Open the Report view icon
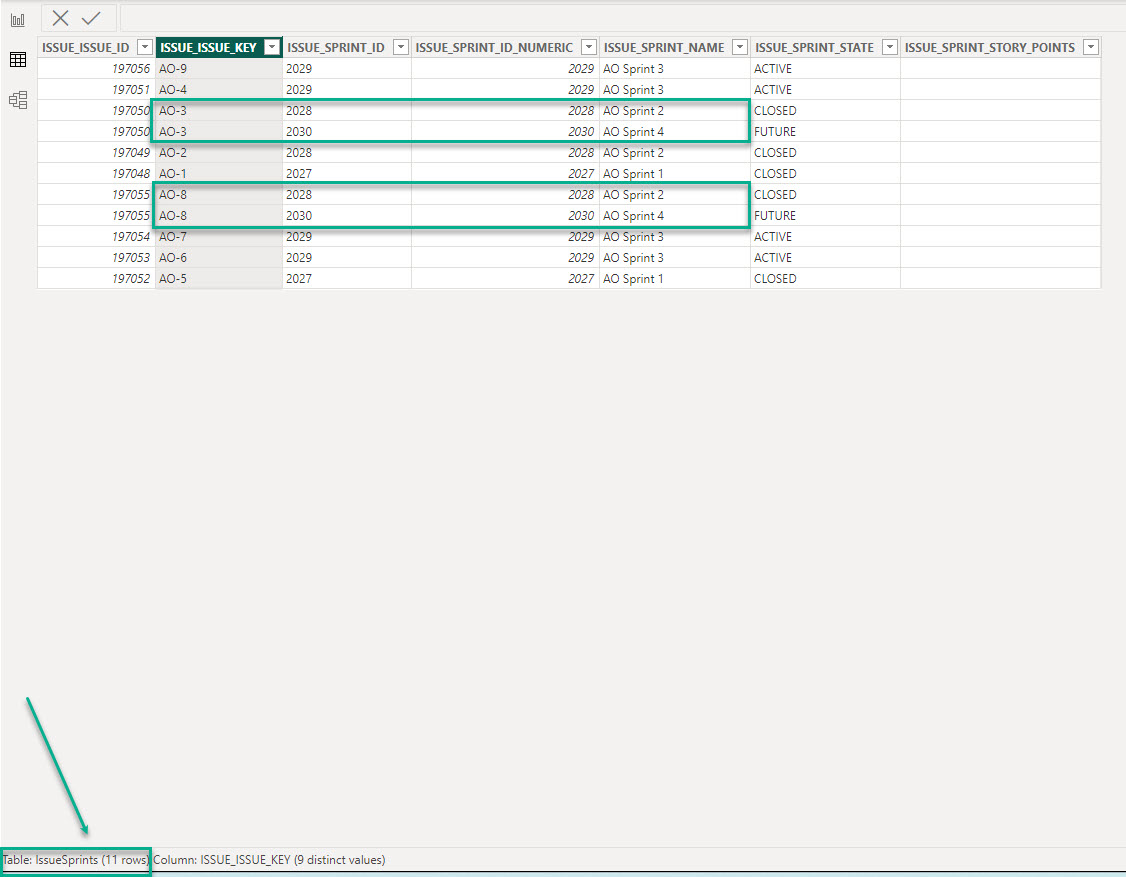Image resolution: width=1126 pixels, height=877 pixels. [x=17, y=20]
